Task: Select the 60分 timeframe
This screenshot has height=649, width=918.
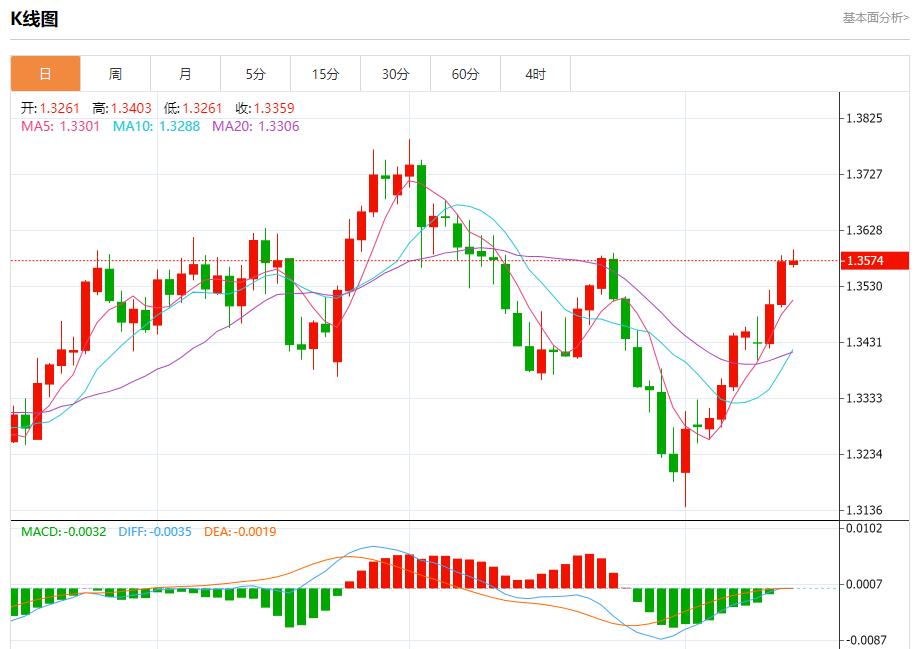Action: (466, 73)
